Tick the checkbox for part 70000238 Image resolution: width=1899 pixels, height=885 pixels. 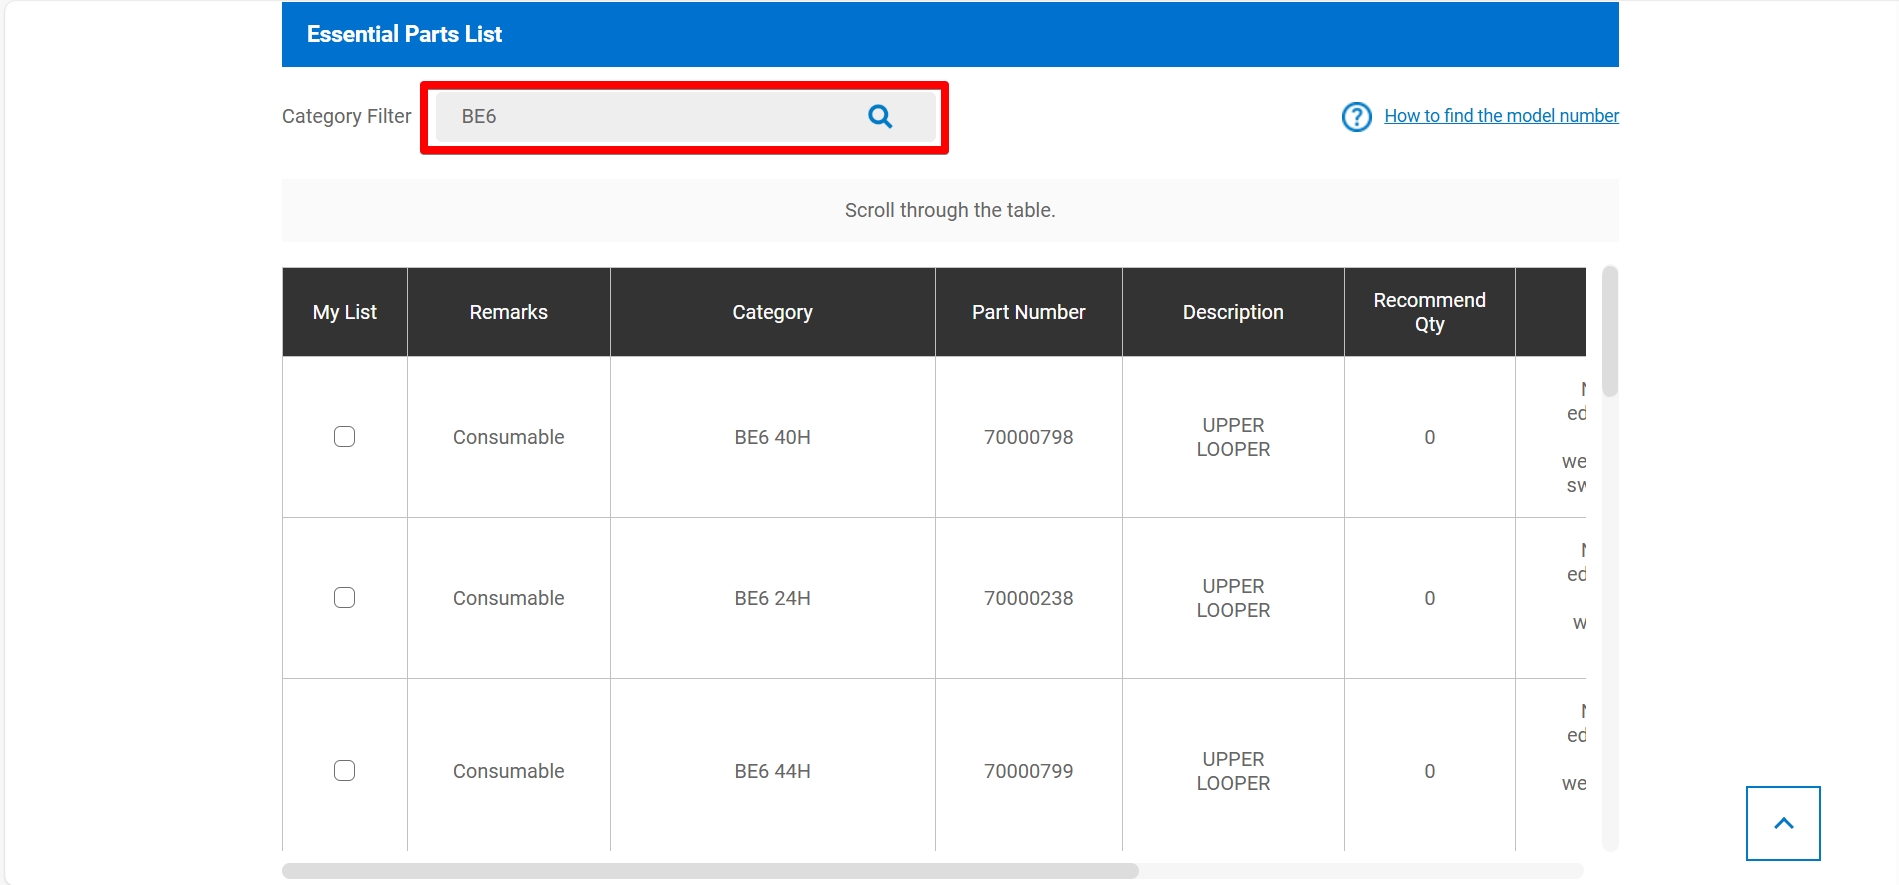[x=344, y=598]
